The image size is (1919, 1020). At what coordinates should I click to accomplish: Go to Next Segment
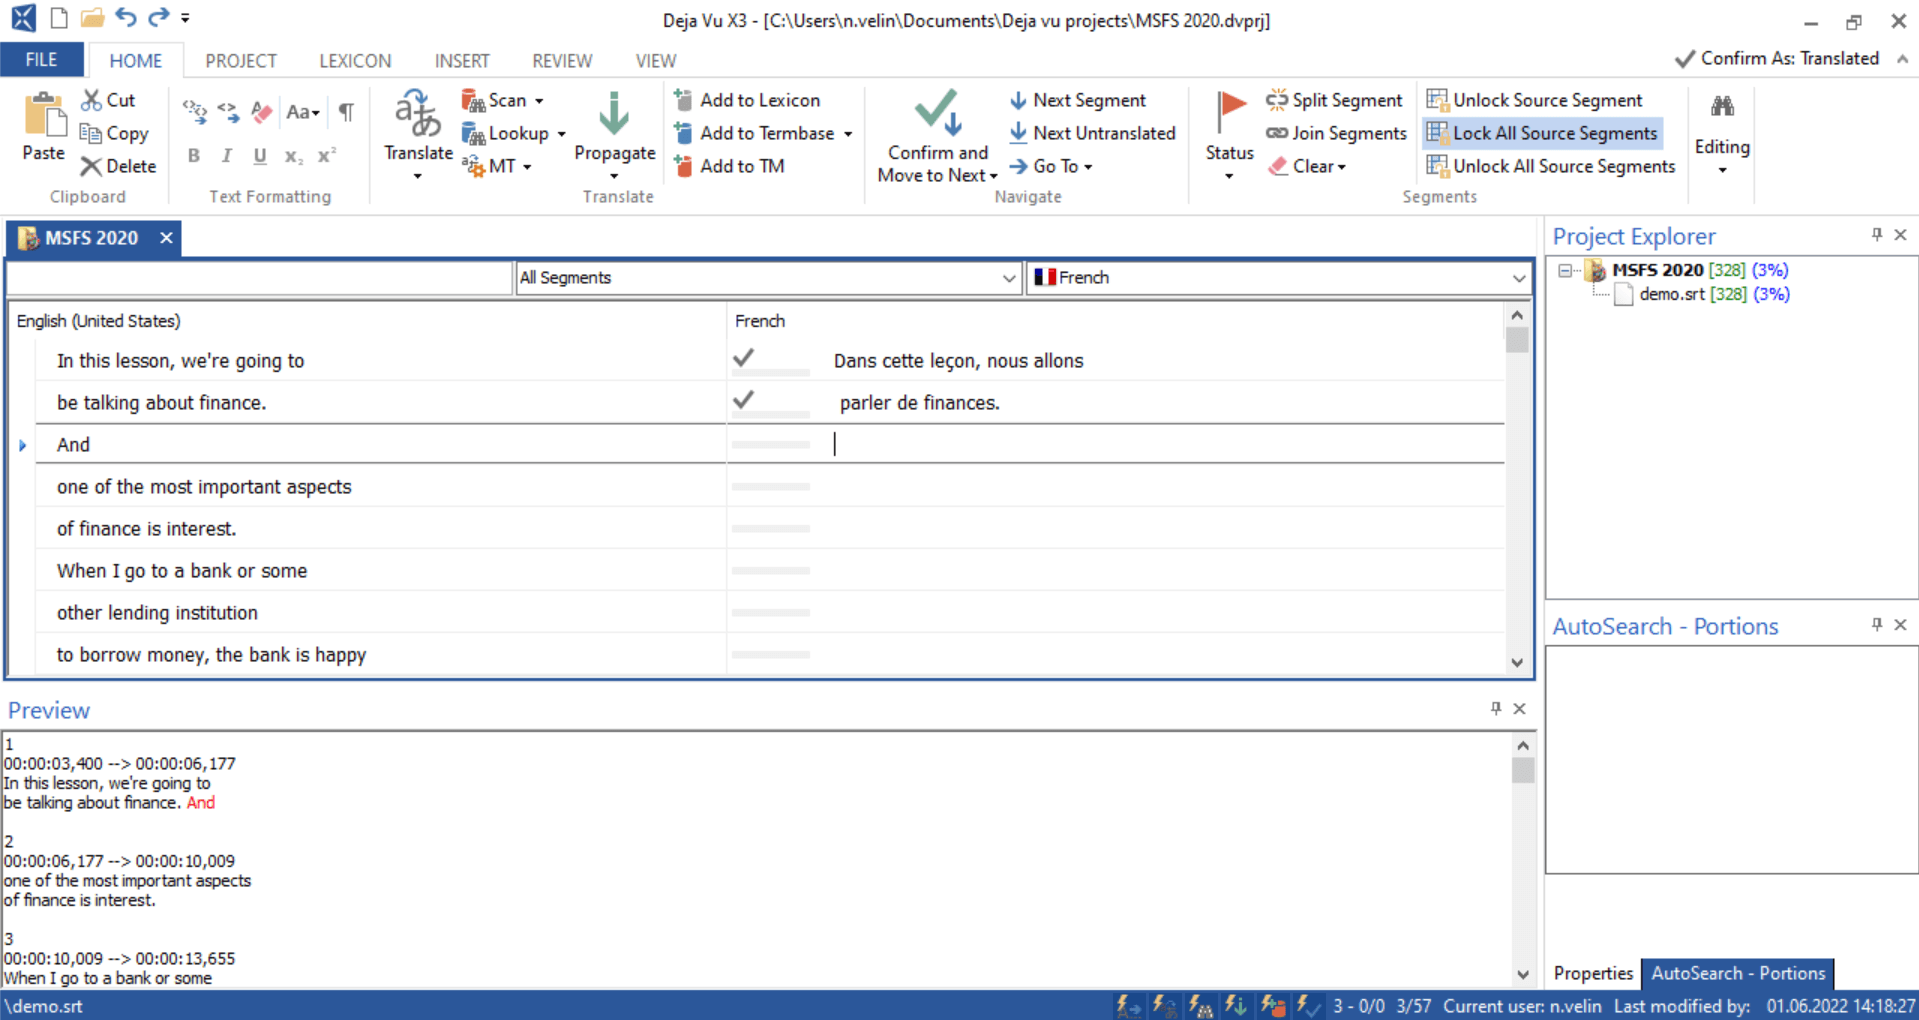[1078, 100]
